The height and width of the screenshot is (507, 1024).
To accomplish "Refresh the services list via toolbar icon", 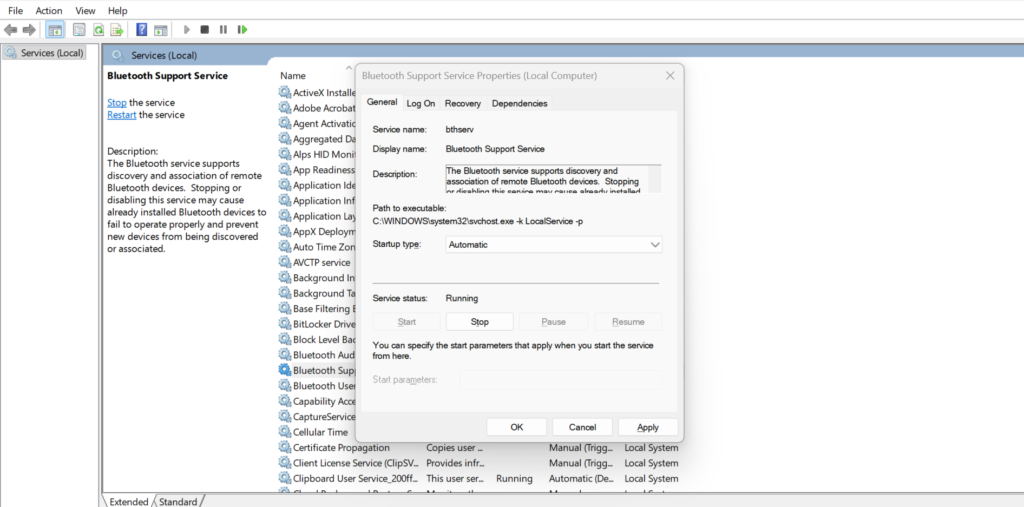I will point(98,29).
